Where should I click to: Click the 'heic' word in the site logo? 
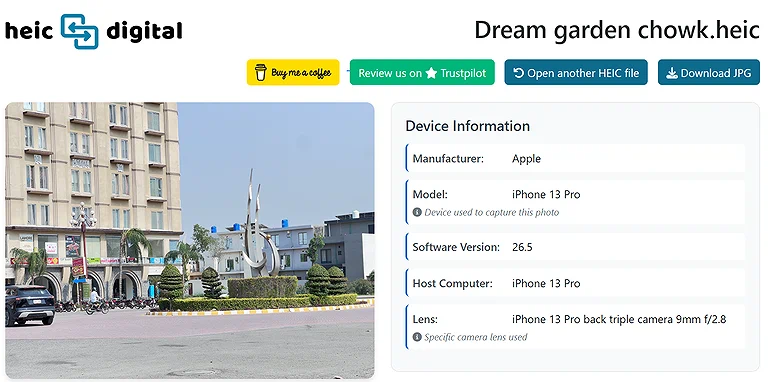click(x=29, y=30)
